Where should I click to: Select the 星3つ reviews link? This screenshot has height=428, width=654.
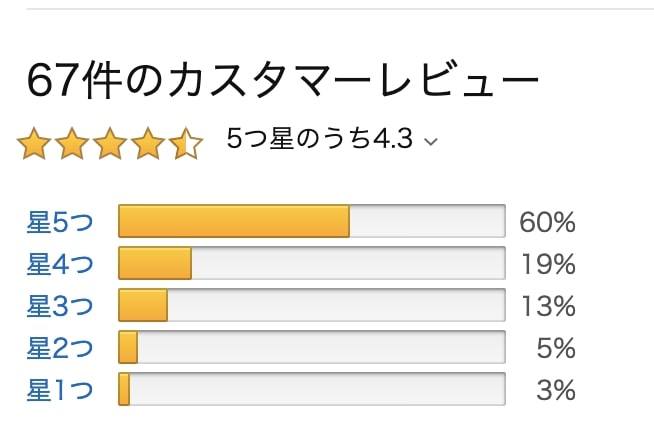(60, 306)
